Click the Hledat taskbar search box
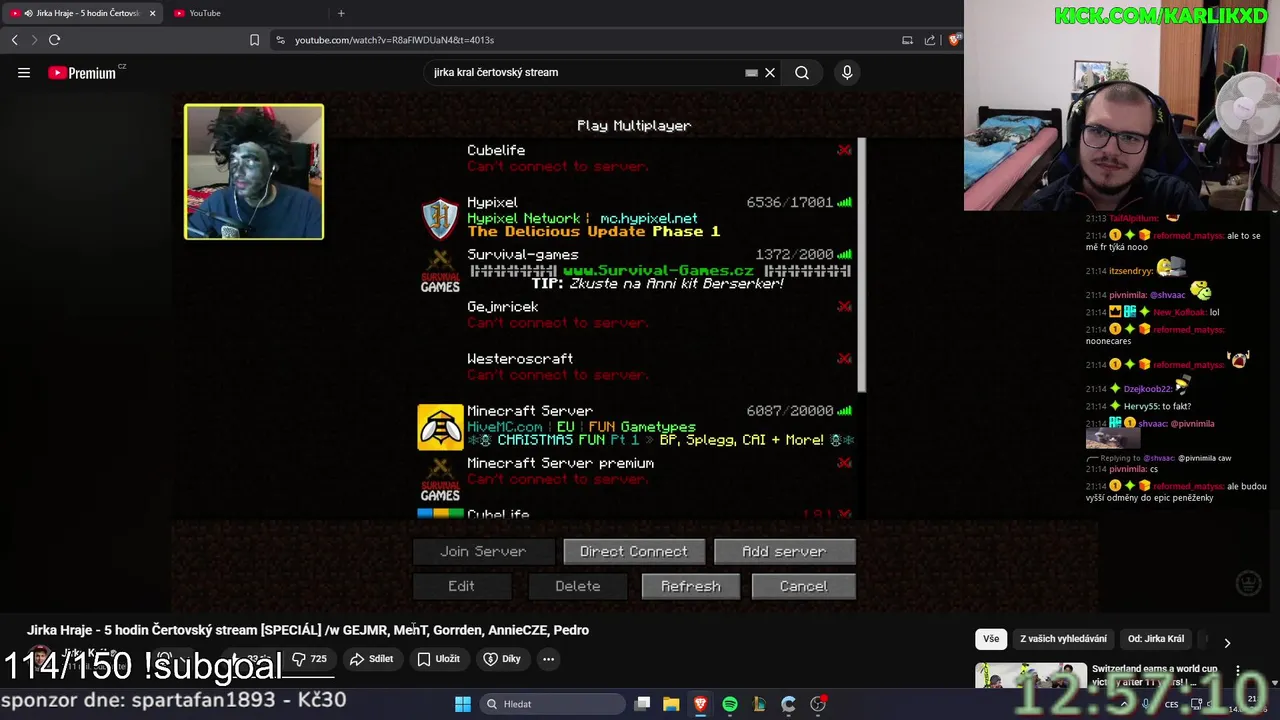Viewport: 1280px width, 720px height. 550,704
